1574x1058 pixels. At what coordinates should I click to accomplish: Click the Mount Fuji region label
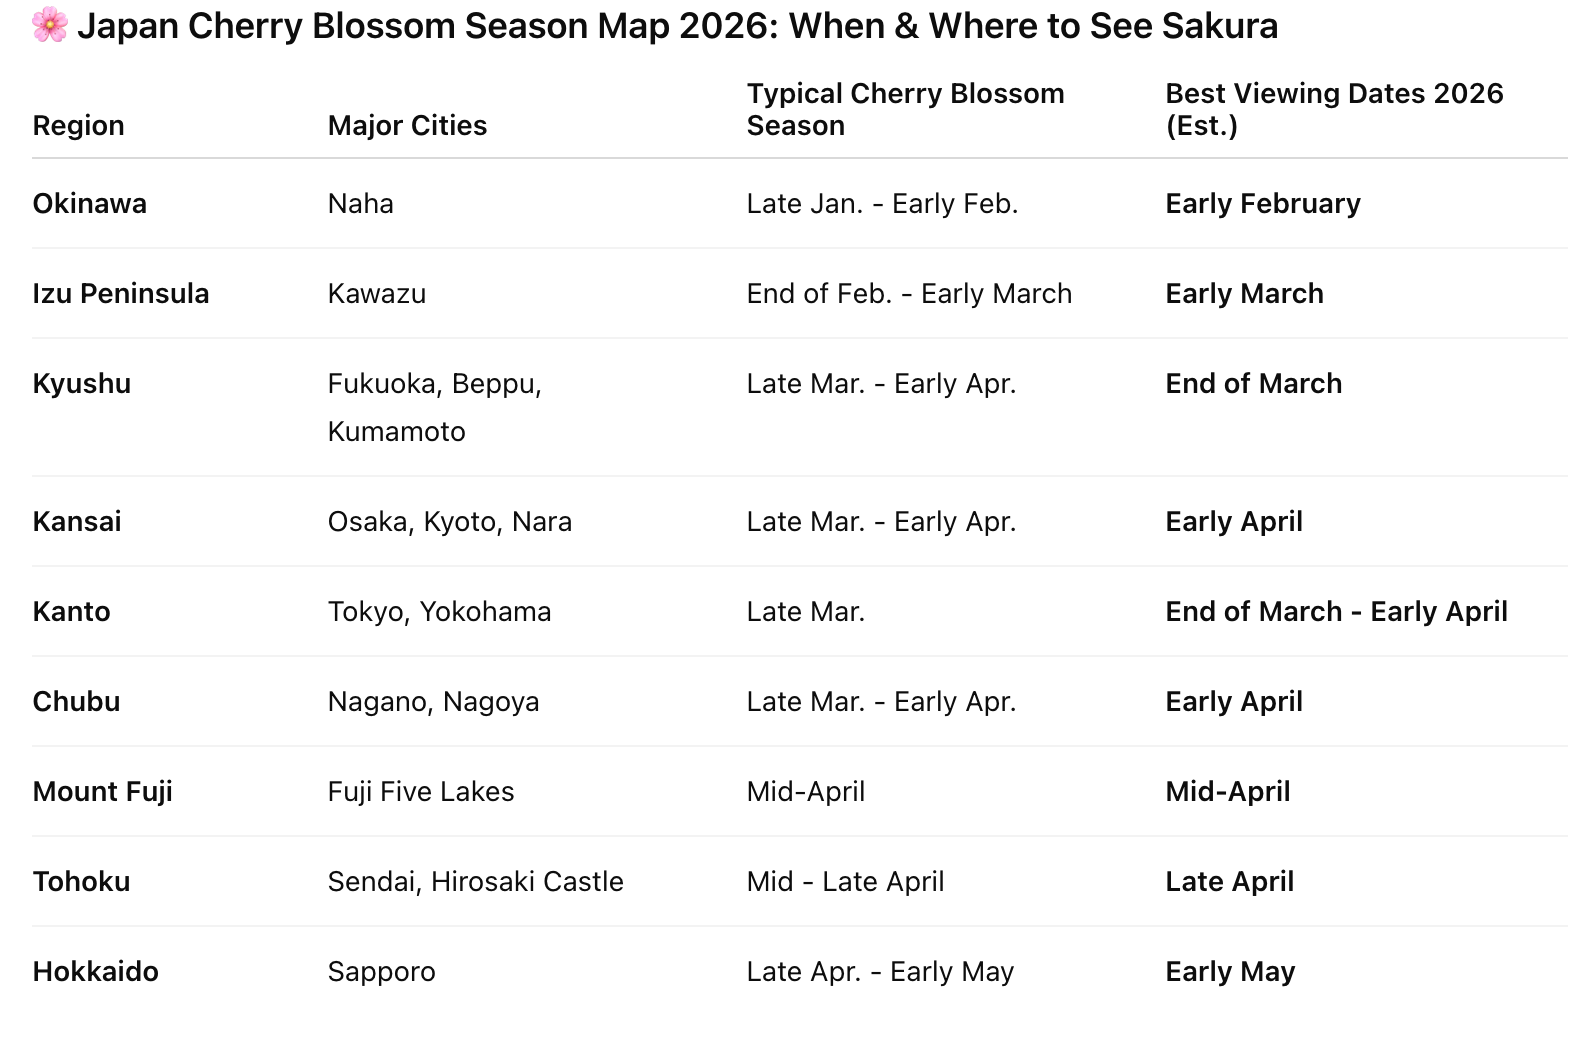(102, 791)
